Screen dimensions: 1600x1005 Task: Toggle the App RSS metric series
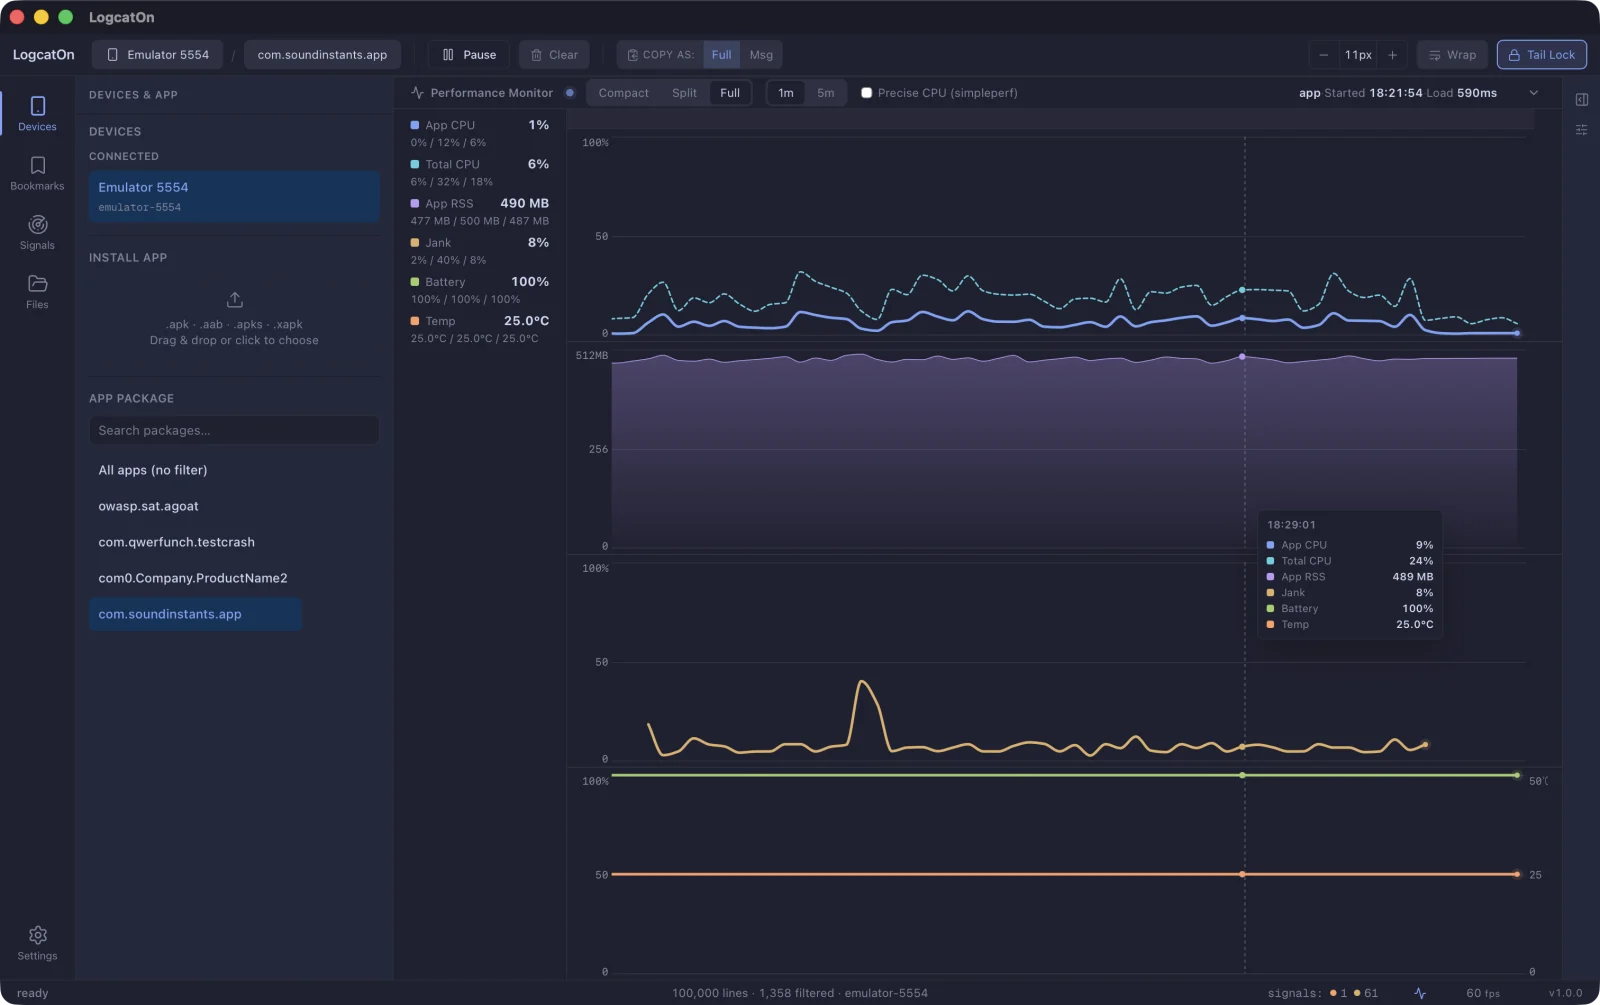click(x=480, y=211)
